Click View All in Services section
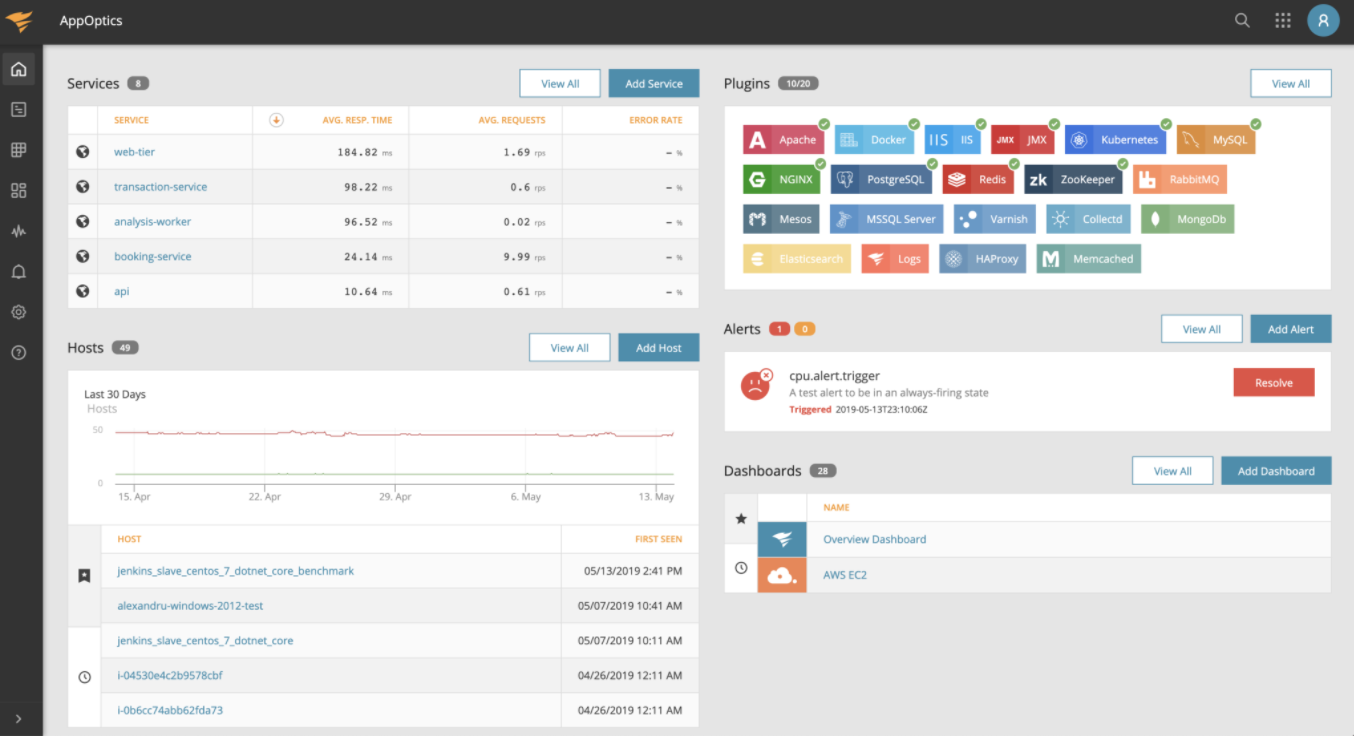 pyautogui.click(x=560, y=83)
